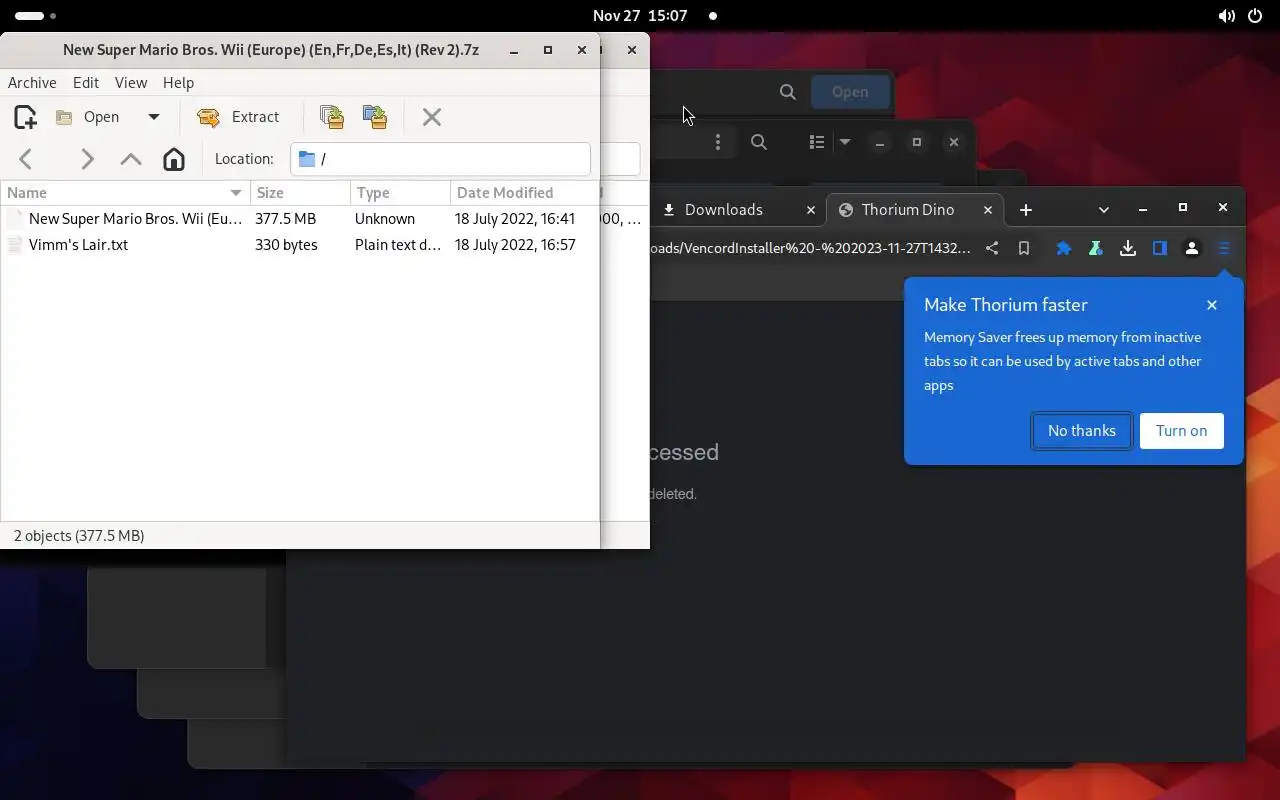
Task: Click Turn on Memory Saver button
Action: click(x=1181, y=431)
